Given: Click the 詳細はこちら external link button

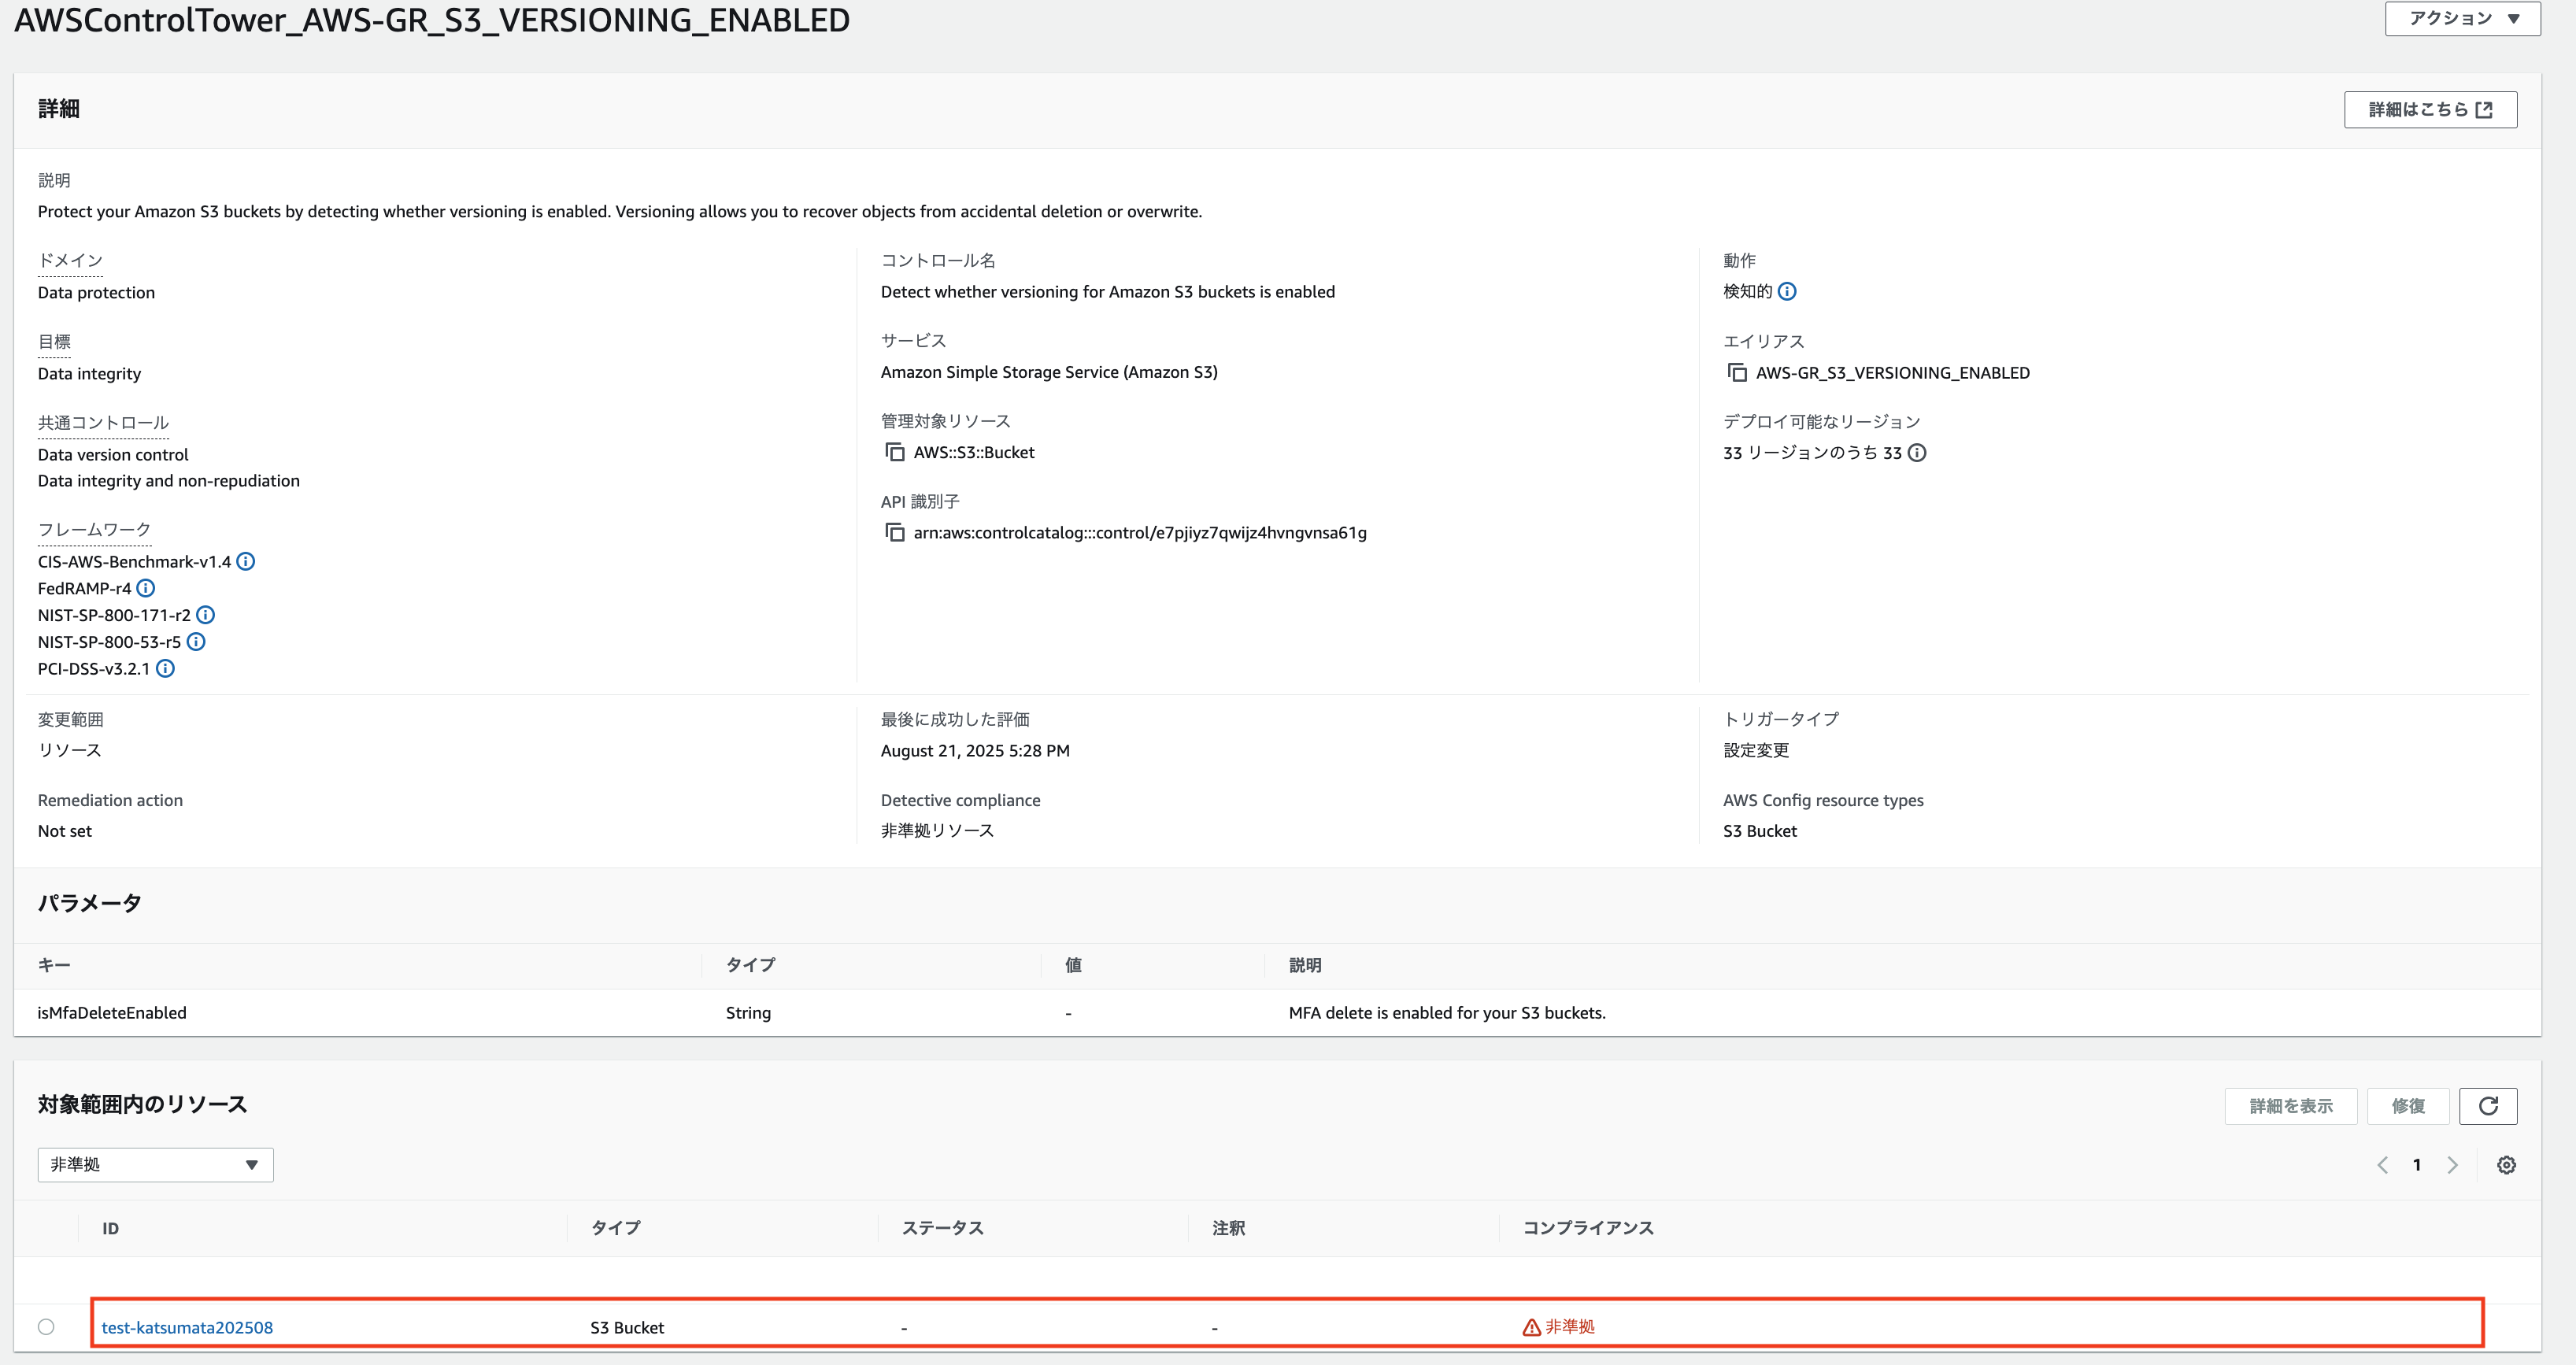Looking at the screenshot, I should pyautogui.click(x=2430, y=109).
